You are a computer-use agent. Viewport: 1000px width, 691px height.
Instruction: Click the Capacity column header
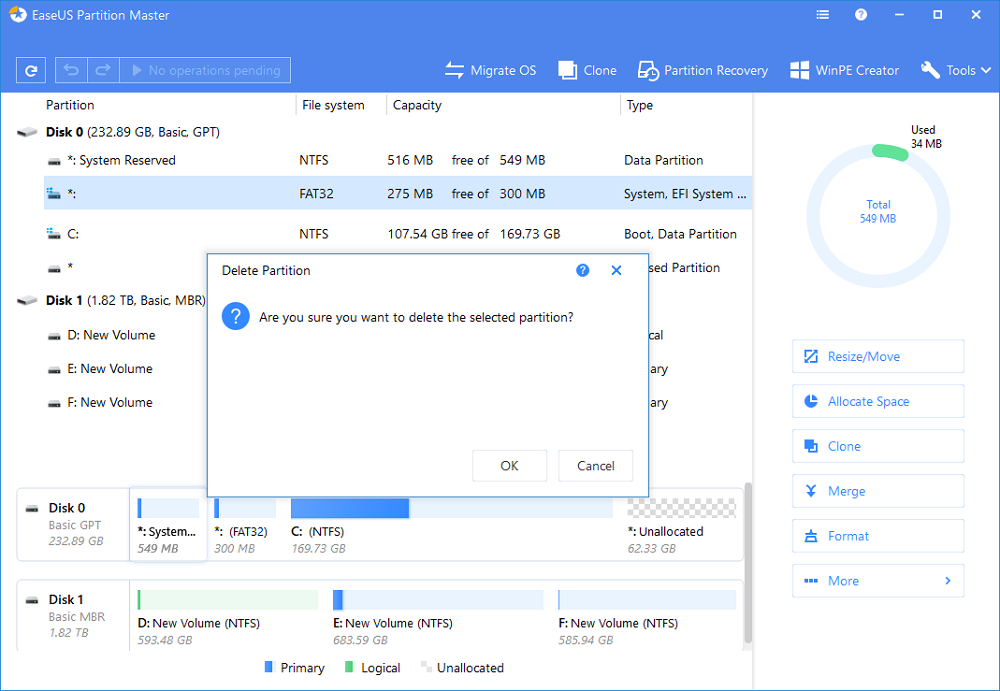point(417,105)
